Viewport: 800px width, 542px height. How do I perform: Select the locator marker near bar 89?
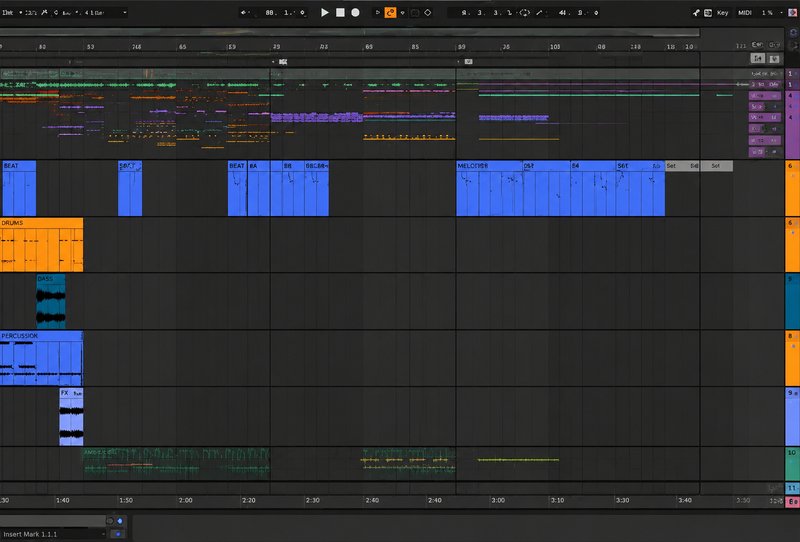click(468, 62)
